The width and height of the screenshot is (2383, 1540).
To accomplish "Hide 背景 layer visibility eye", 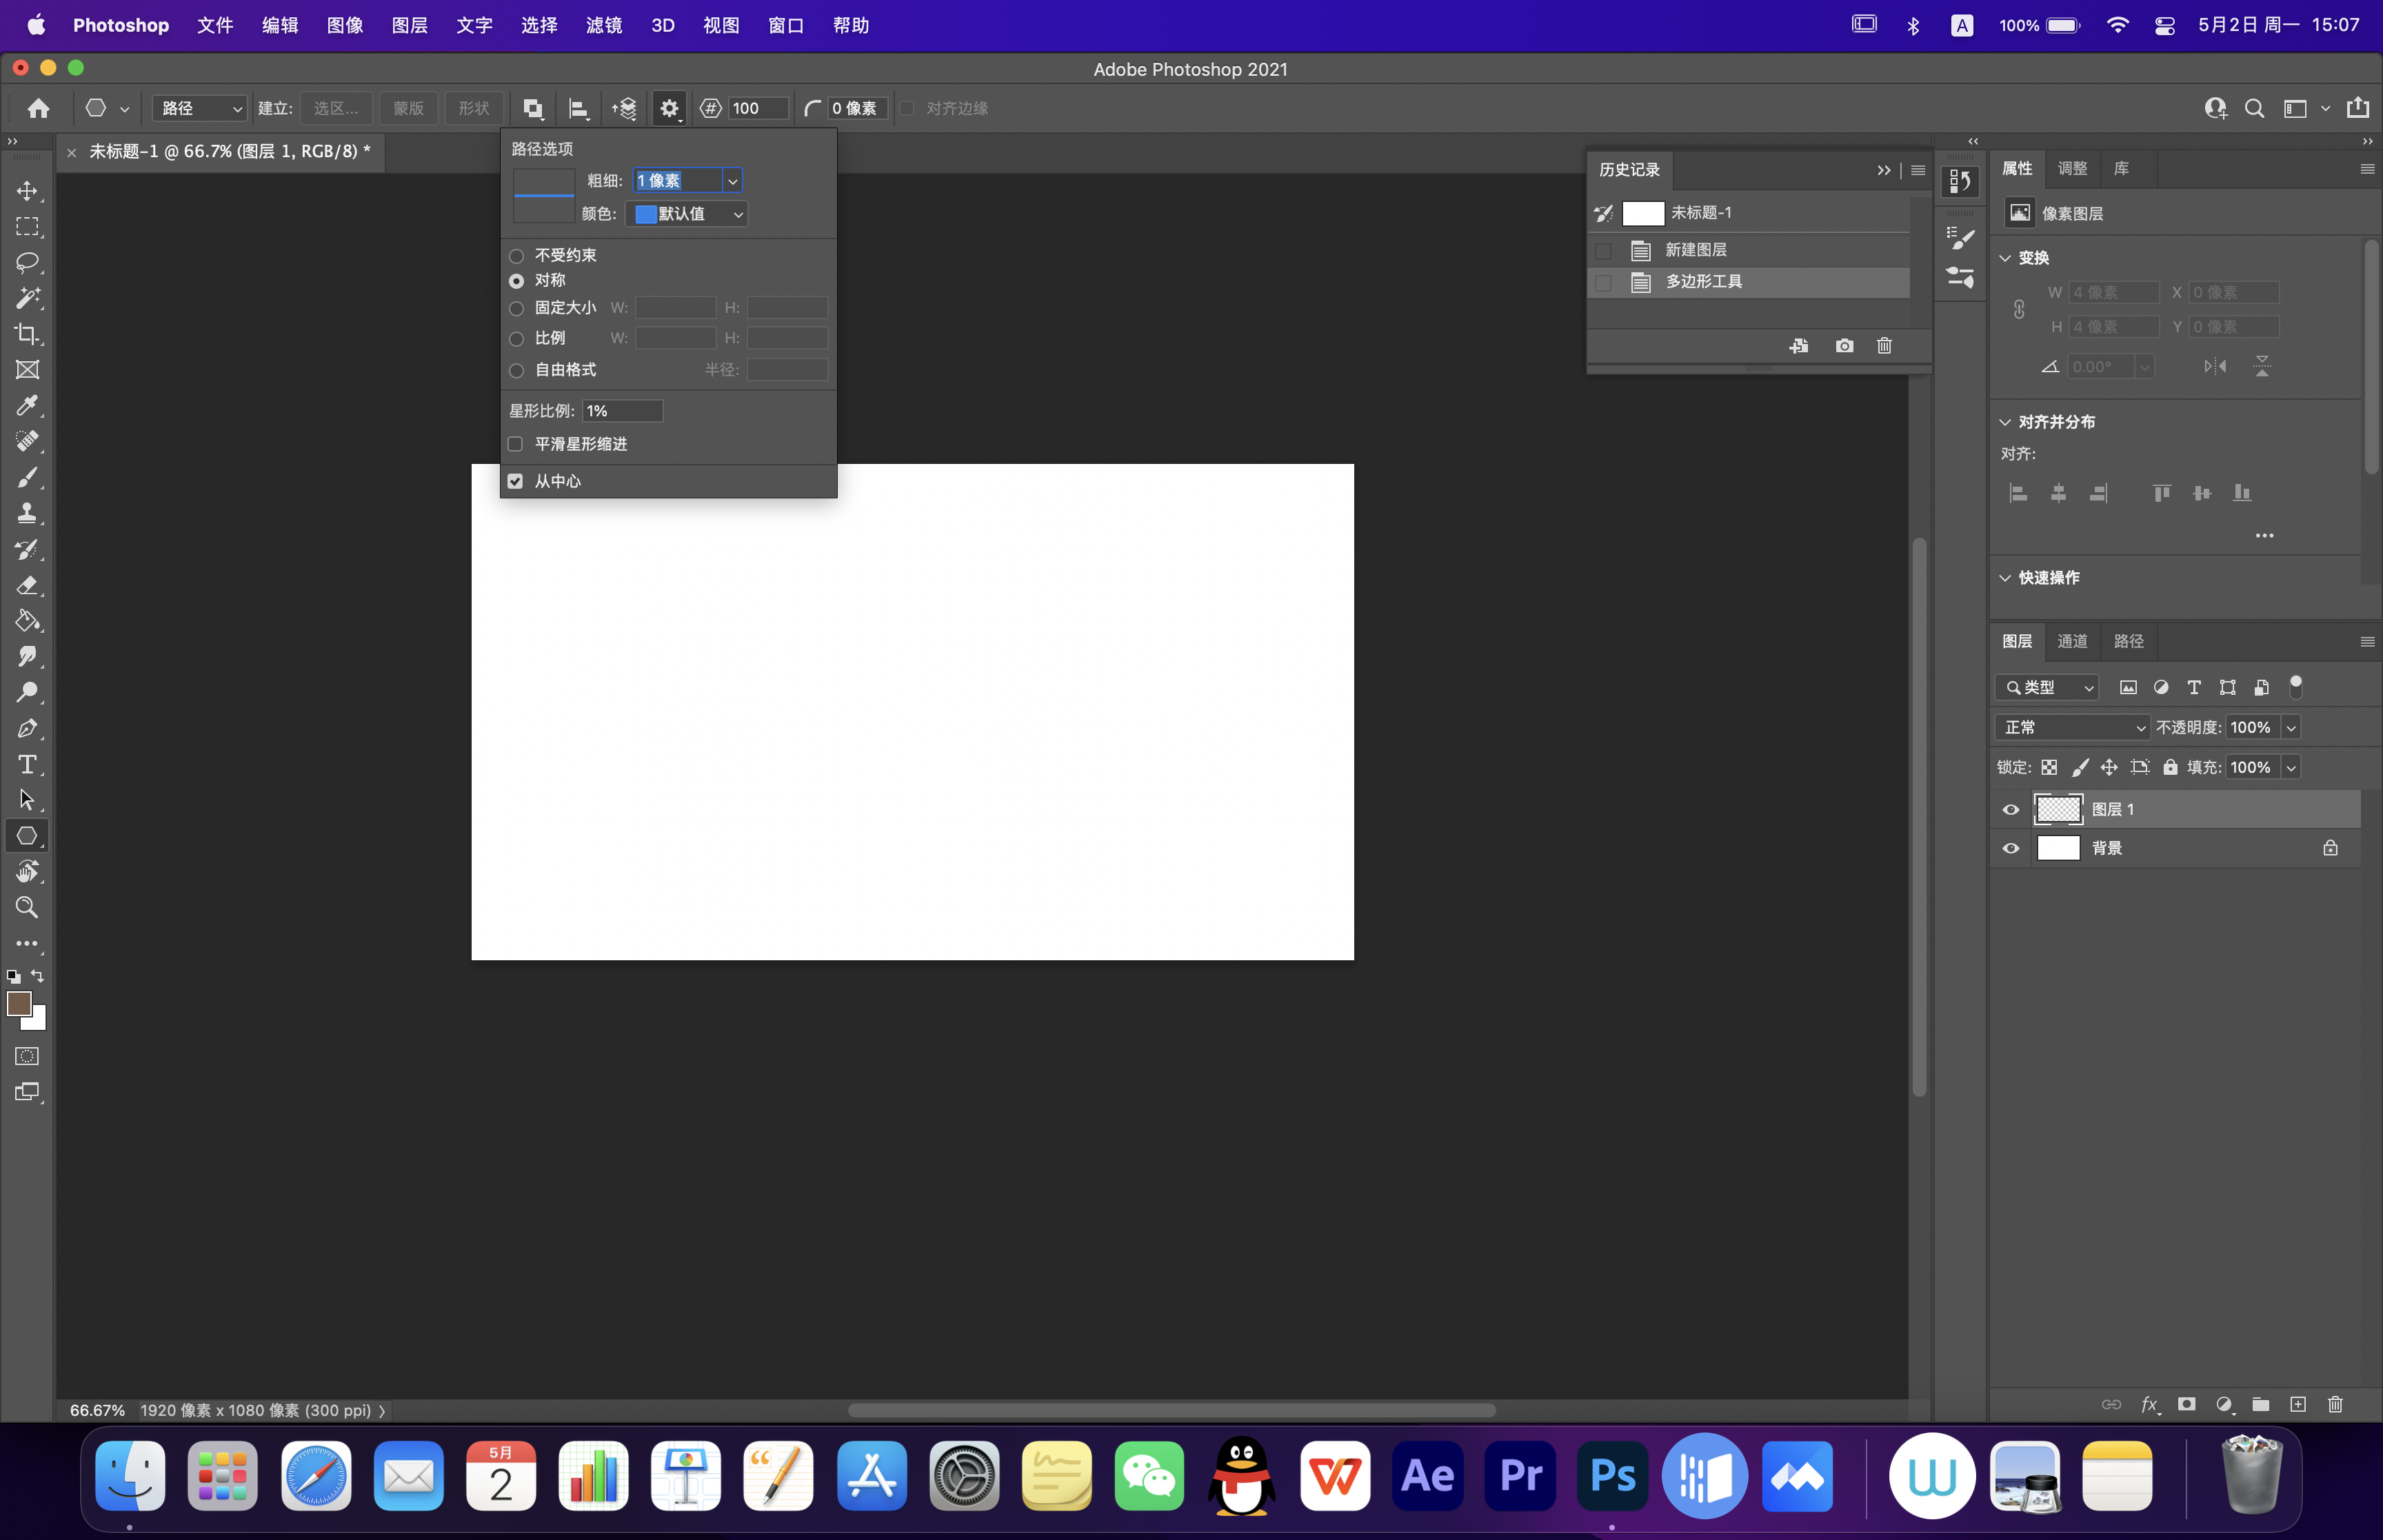I will pos(2010,848).
